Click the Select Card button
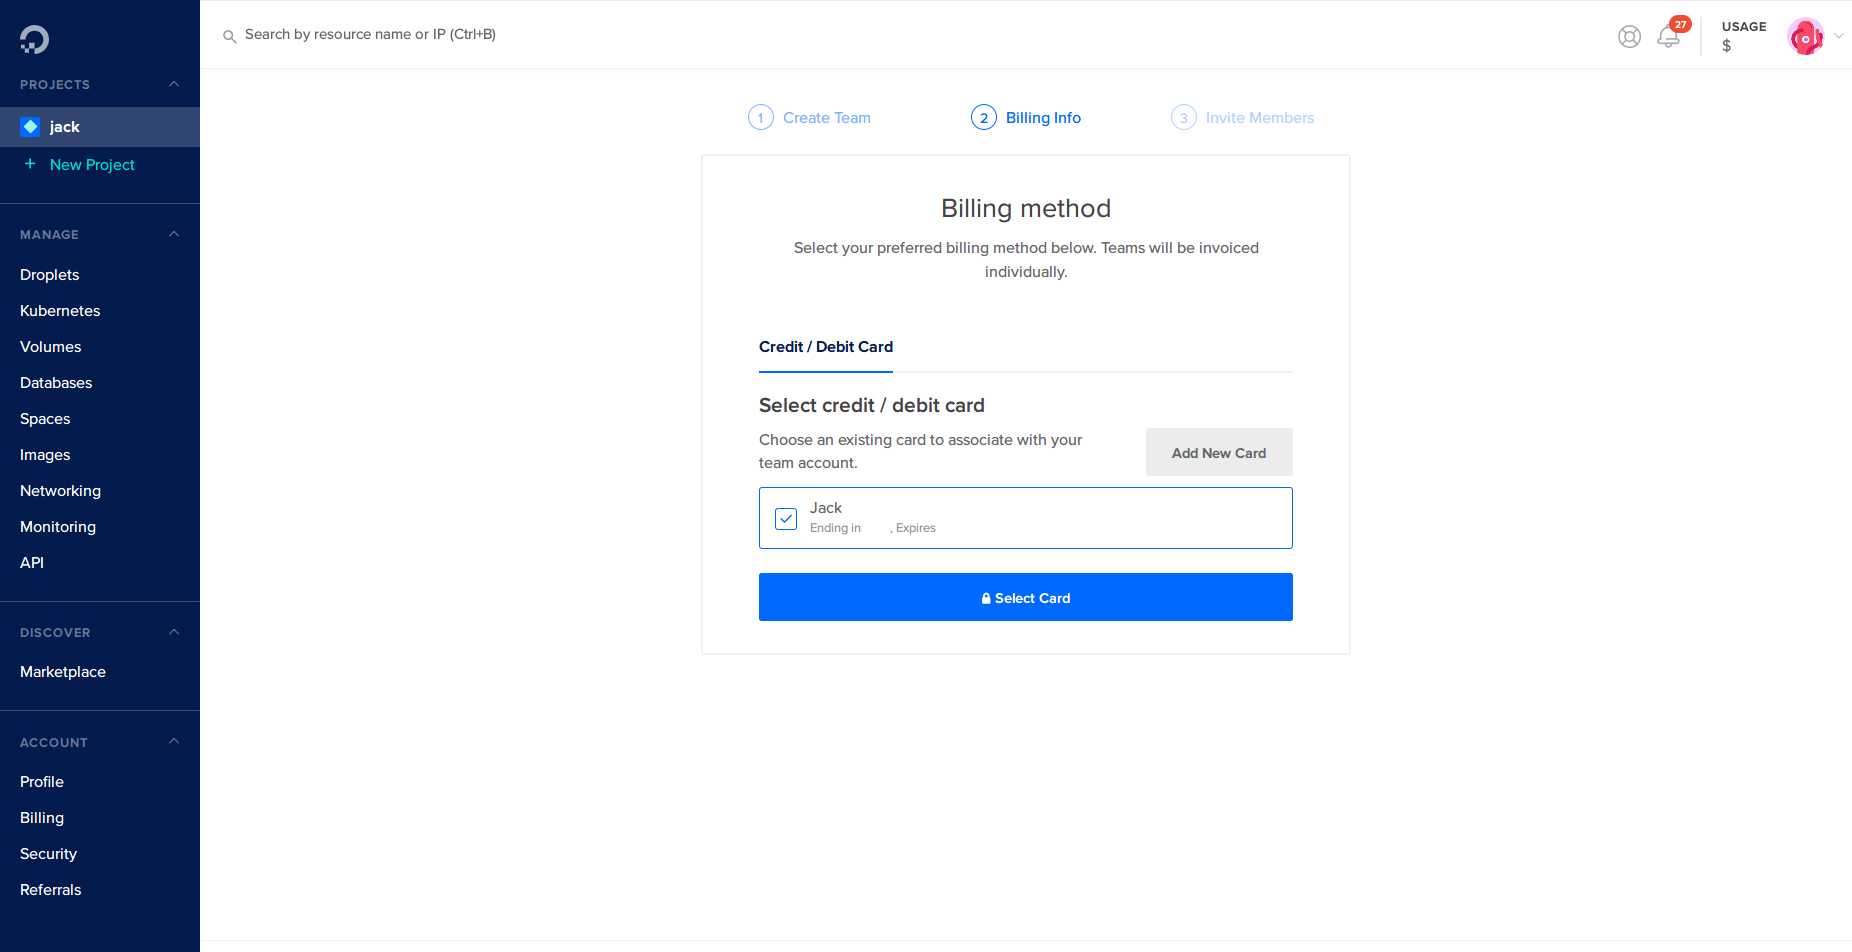The width and height of the screenshot is (1852, 952). [x=1025, y=597]
